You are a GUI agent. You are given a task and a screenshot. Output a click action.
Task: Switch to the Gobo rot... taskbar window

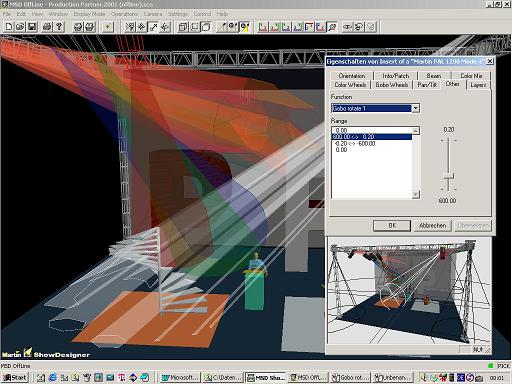[x=350, y=377]
